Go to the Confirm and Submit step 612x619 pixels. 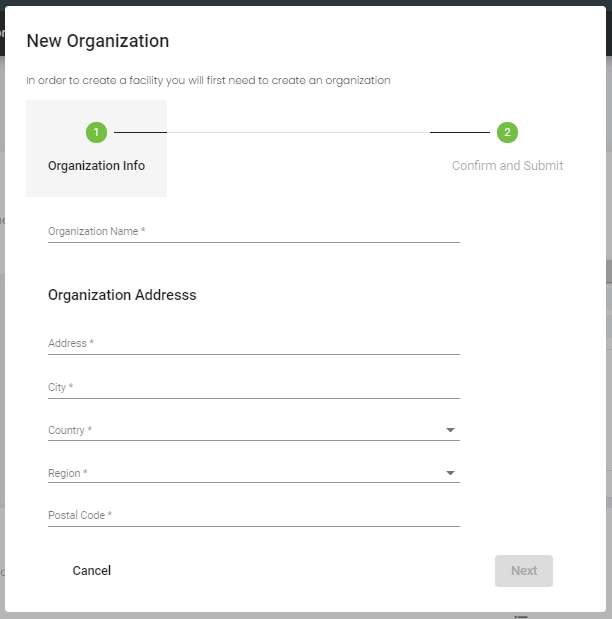pyautogui.click(x=507, y=166)
